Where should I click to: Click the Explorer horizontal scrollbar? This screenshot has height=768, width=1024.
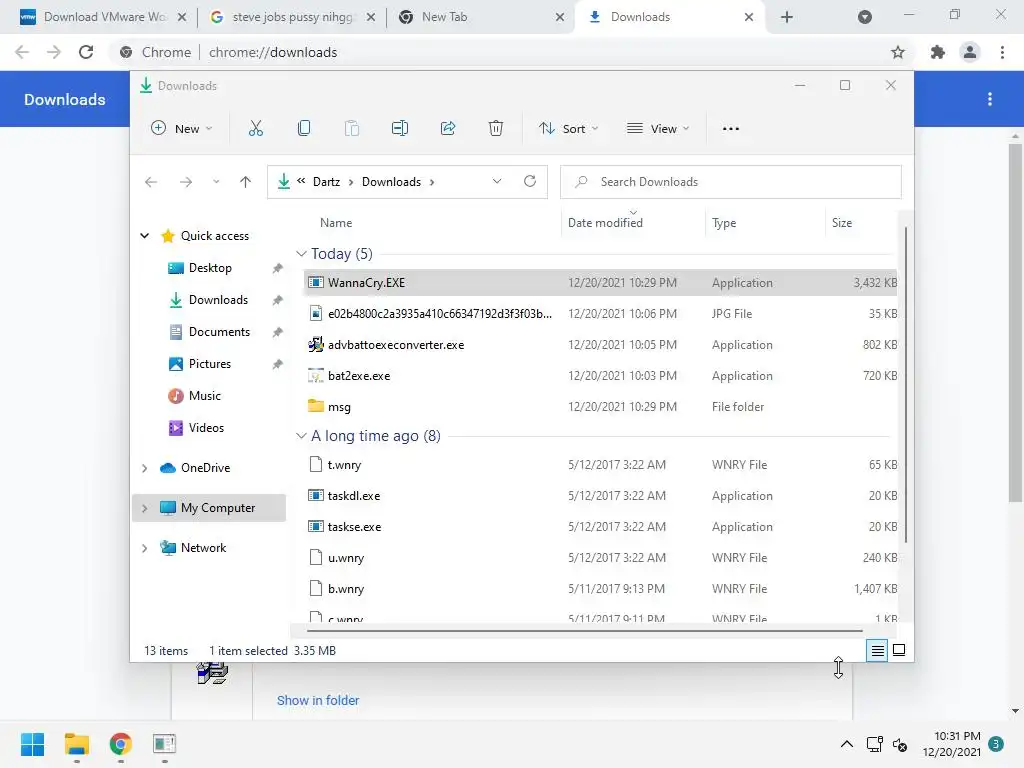tap(584, 631)
